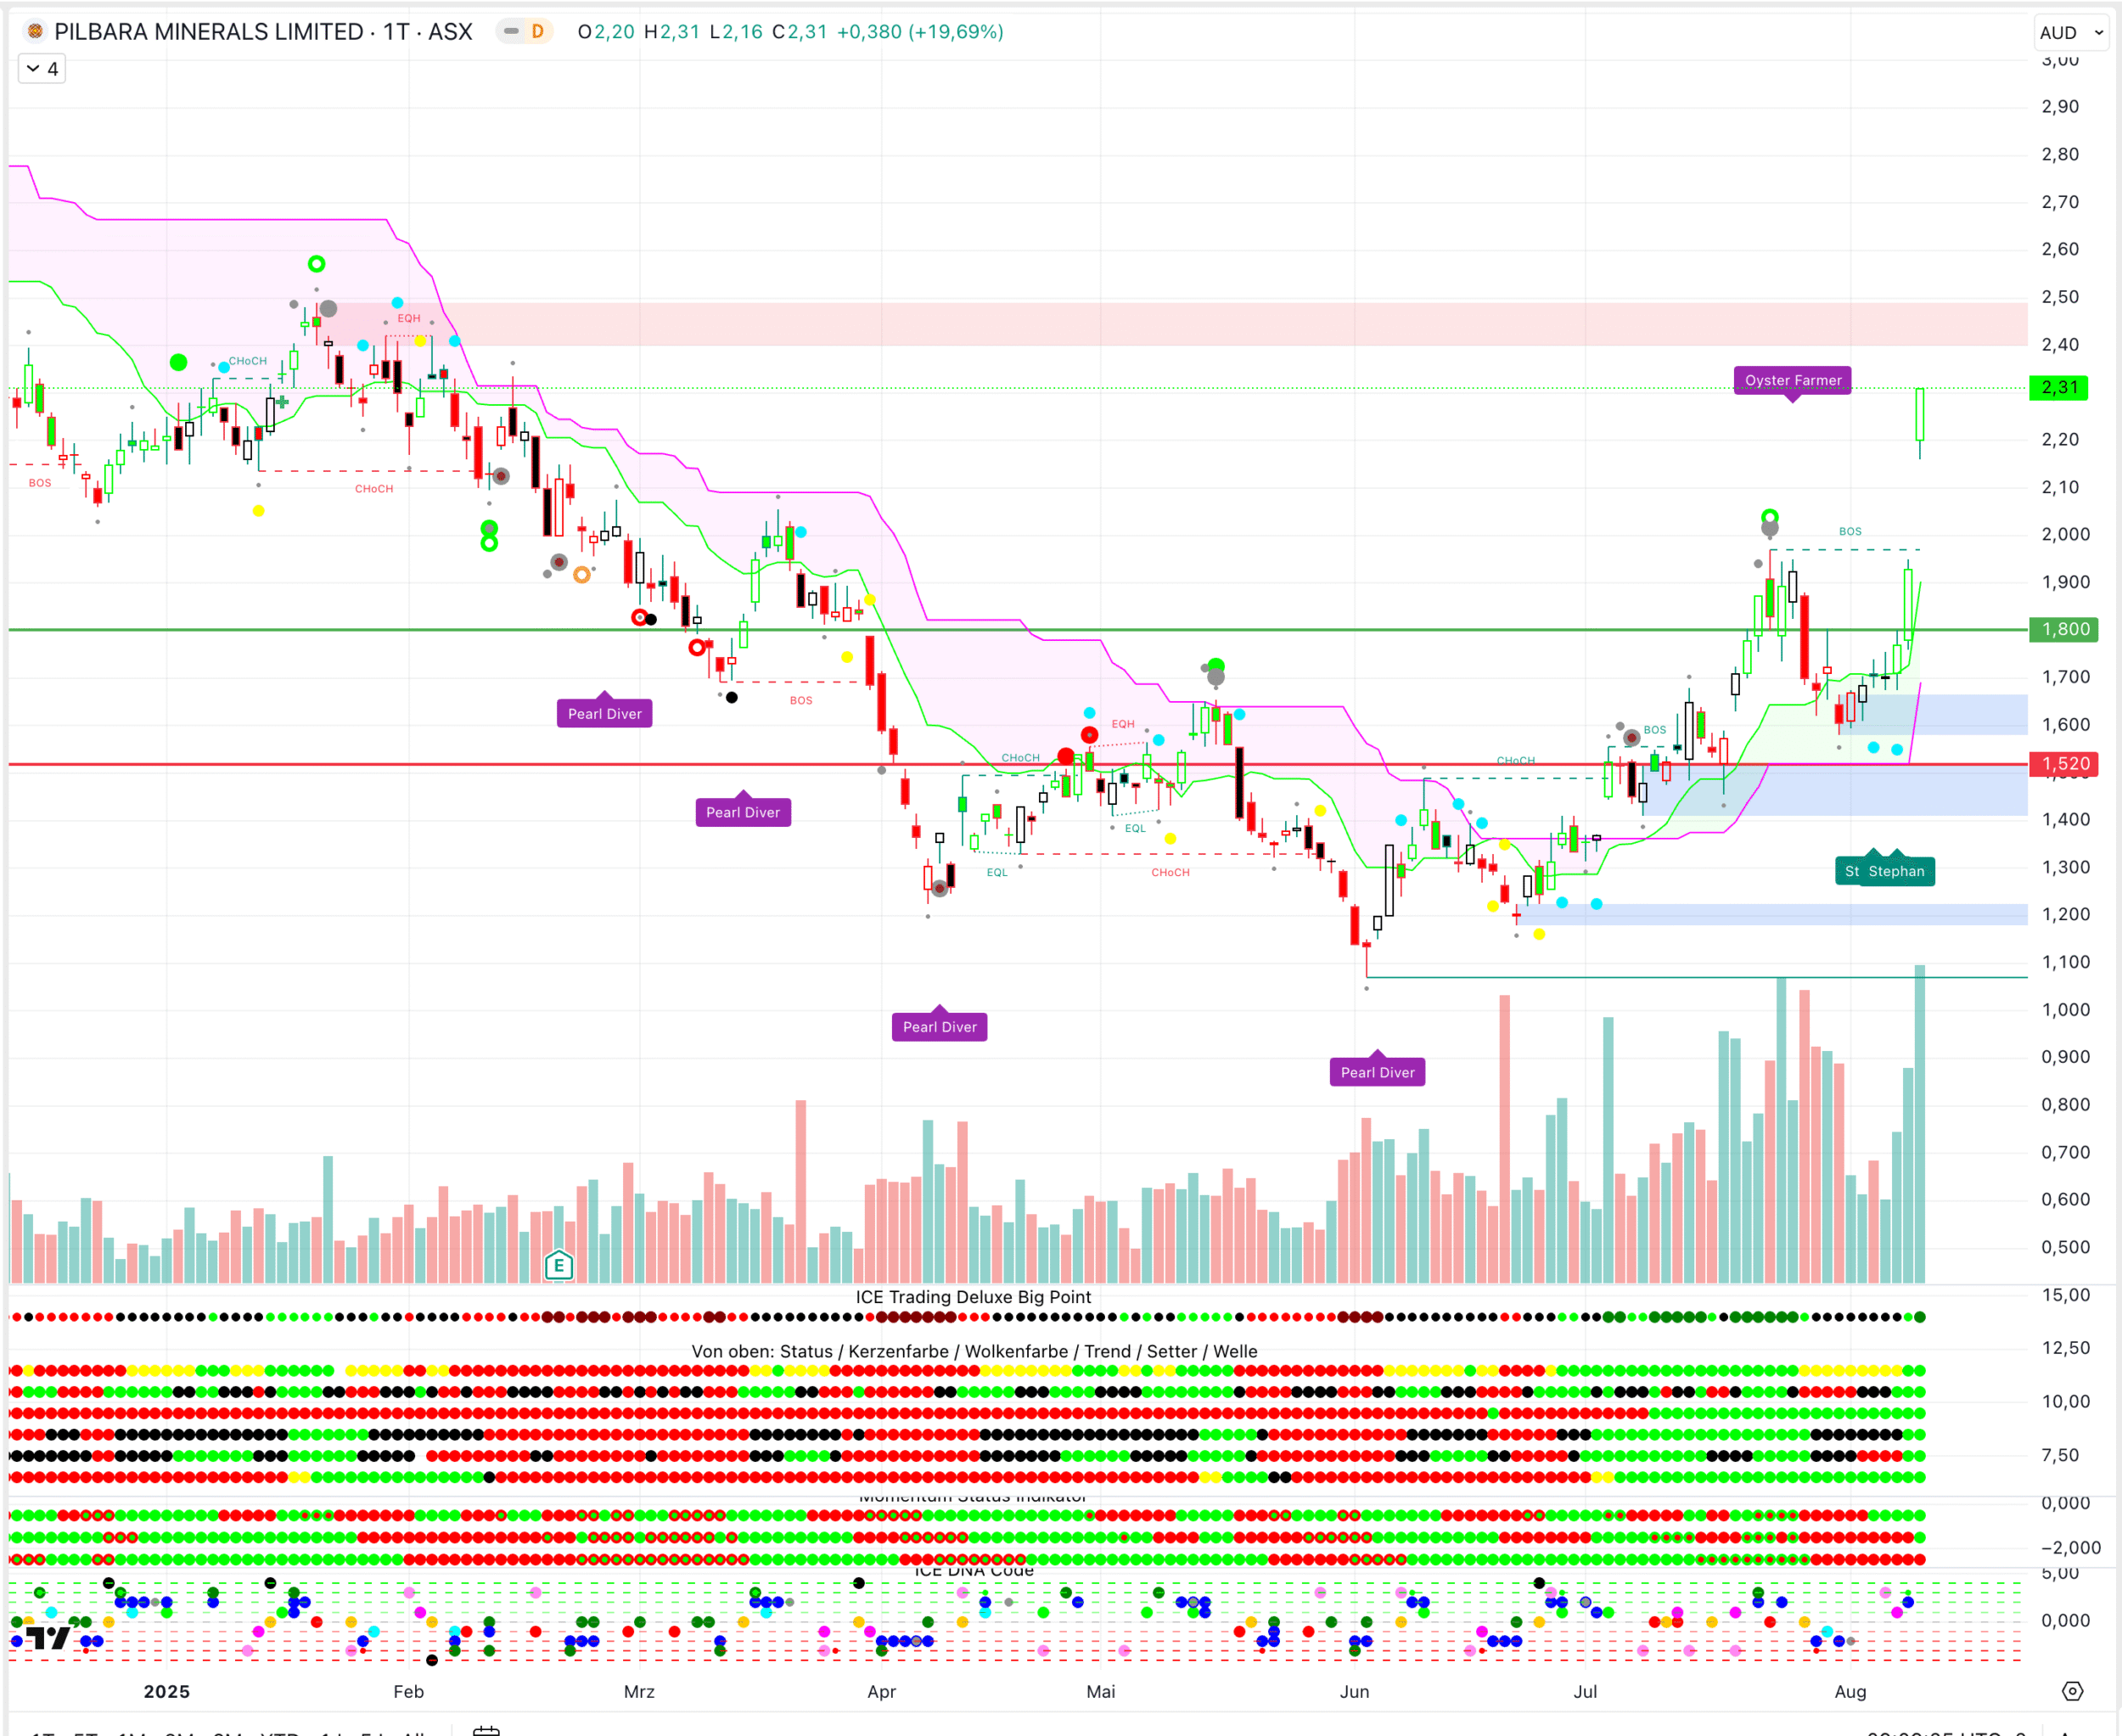Click the Oyster Farmer signal label
The image size is (2122, 1736).
click(1792, 380)
